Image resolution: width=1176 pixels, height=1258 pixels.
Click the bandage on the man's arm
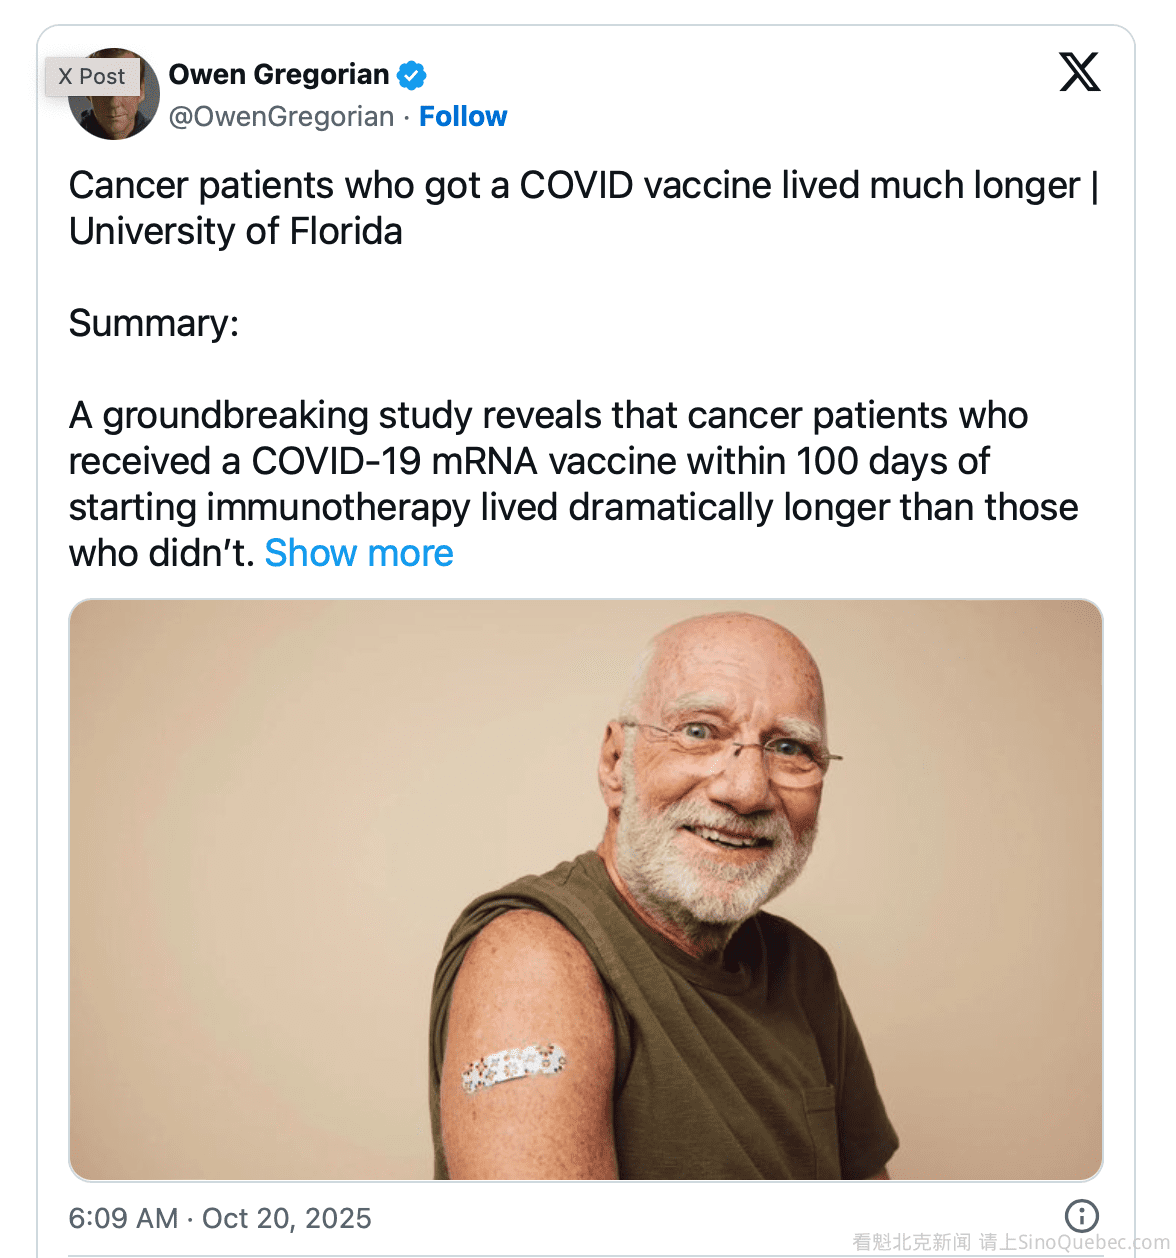(513, 1066)
